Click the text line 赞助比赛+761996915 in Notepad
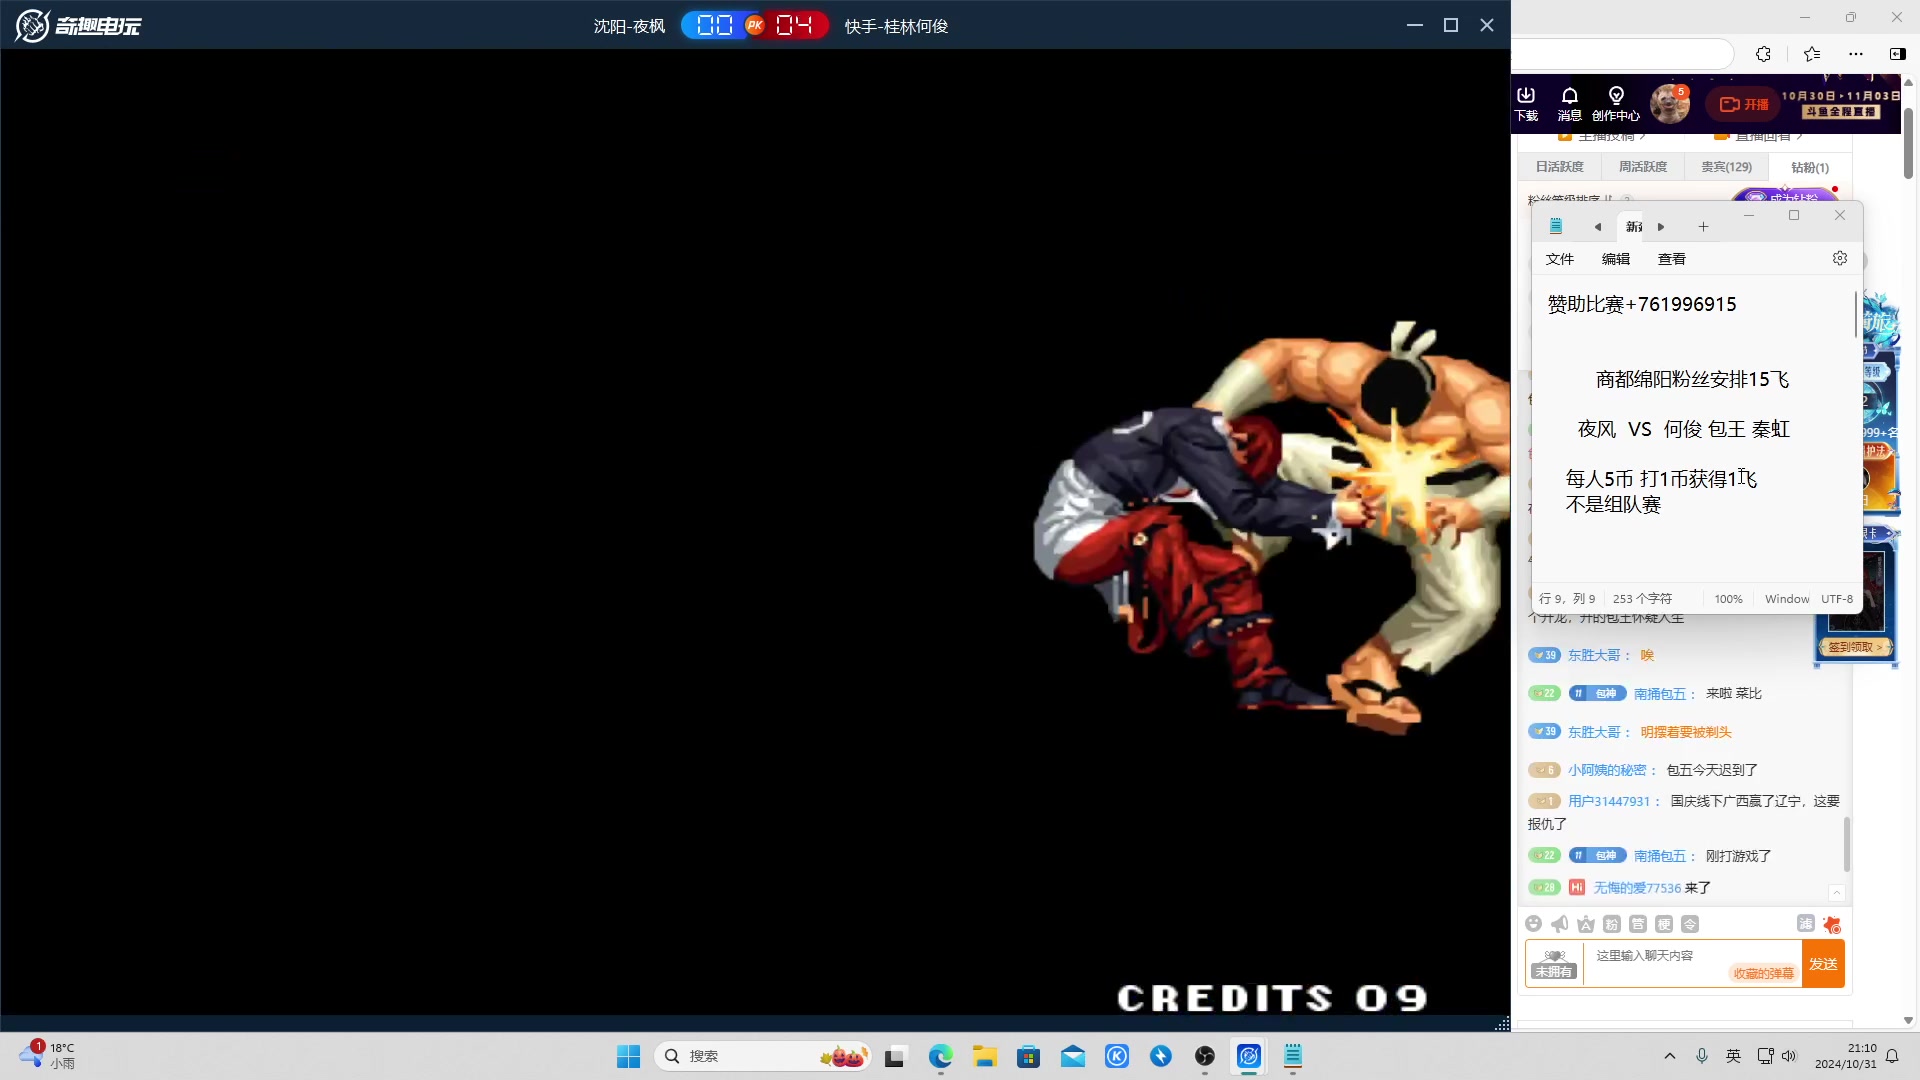The width and height of the screenshot is (1920, 1080). pos(1642,304)
